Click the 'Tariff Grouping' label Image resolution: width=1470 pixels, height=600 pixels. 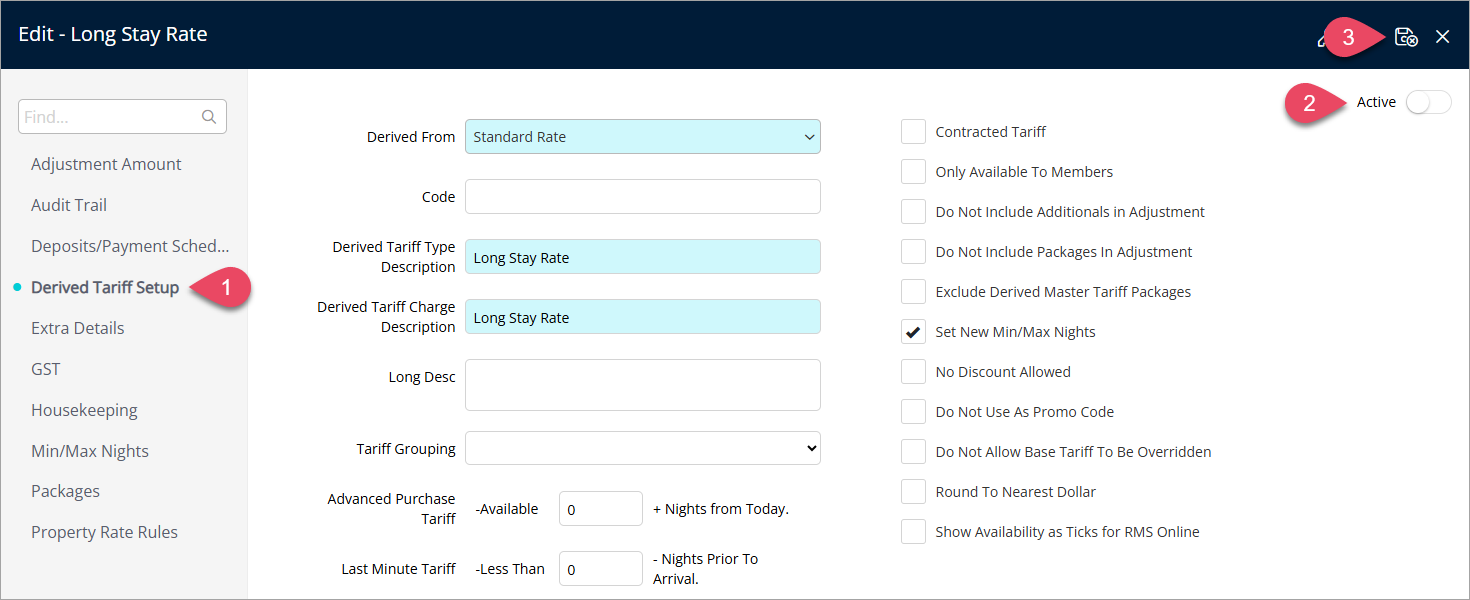pos(406,449)
